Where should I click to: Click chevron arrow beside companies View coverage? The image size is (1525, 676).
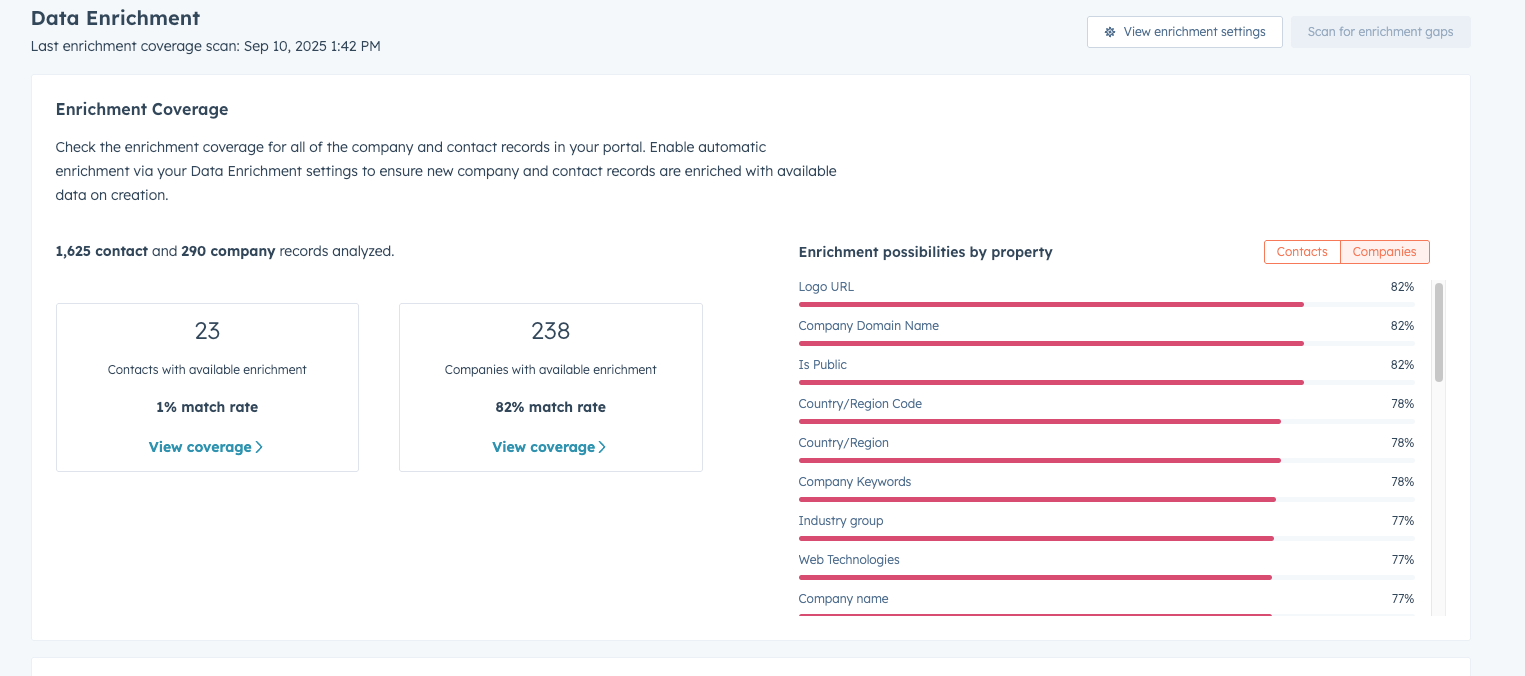click(602, 447)
